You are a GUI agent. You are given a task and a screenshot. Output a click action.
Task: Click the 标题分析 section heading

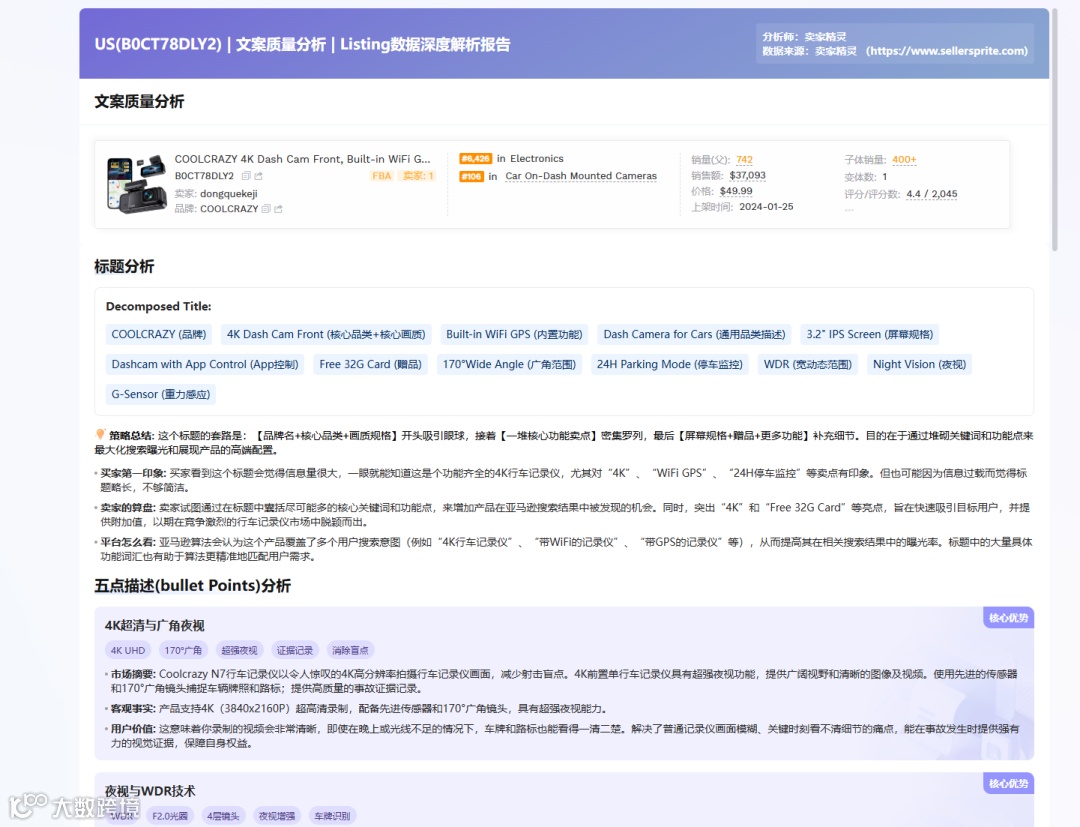(124, 266)
